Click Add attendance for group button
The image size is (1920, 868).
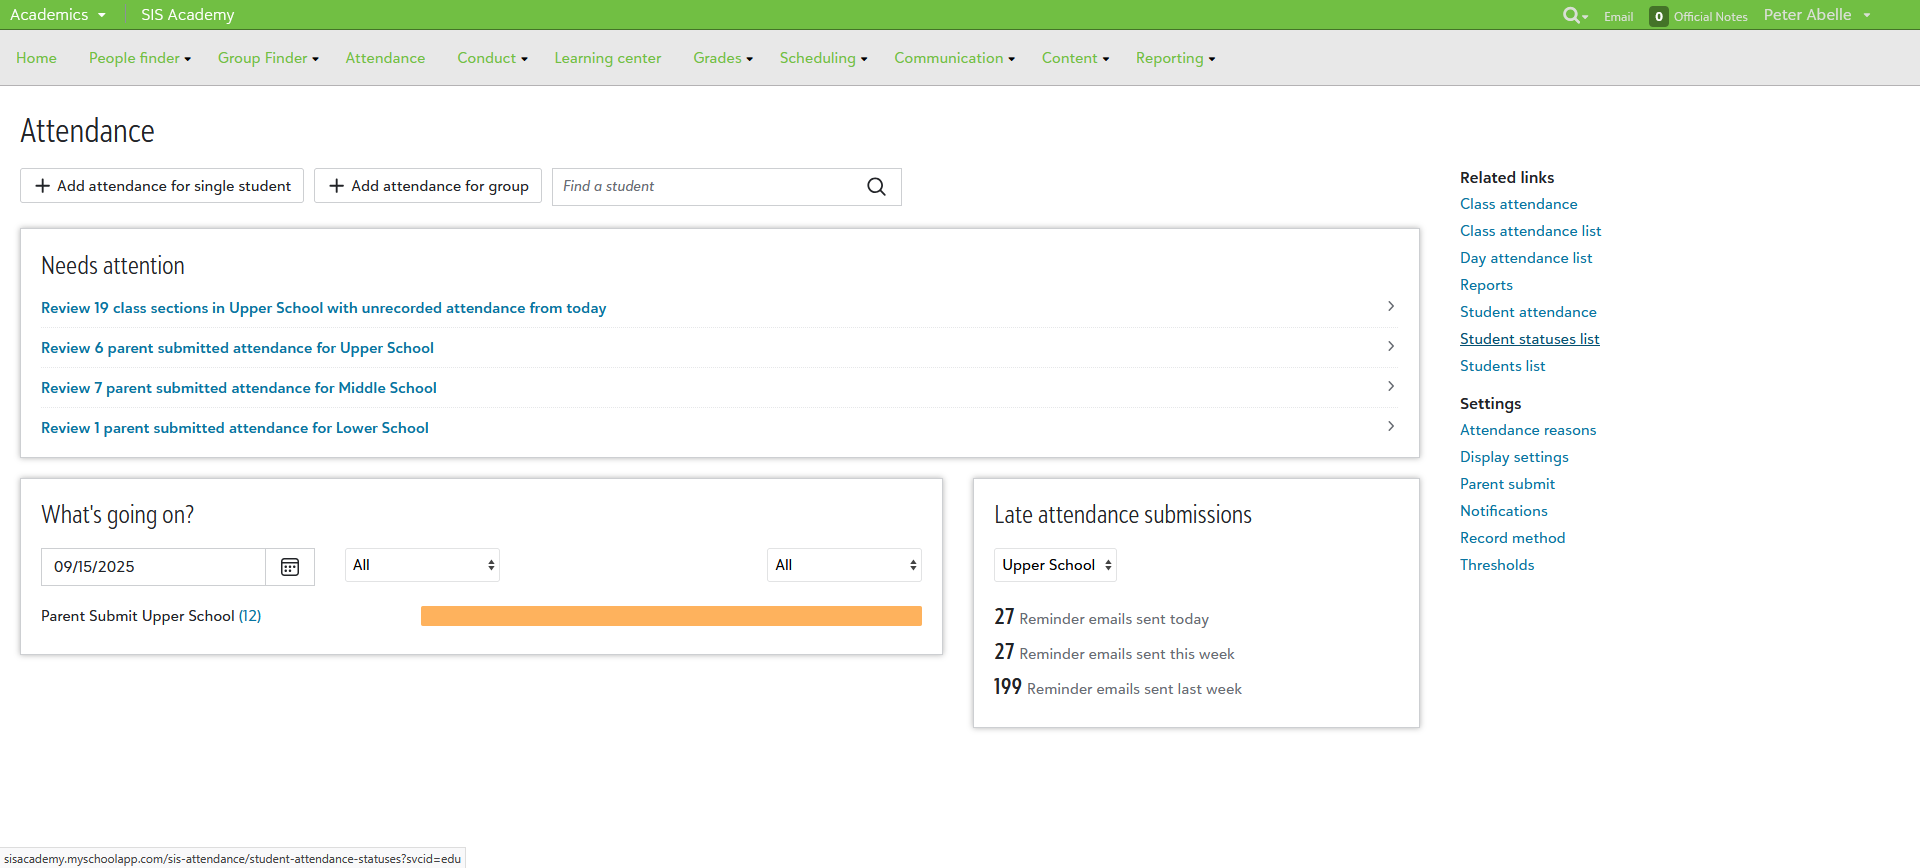point(428,186)
